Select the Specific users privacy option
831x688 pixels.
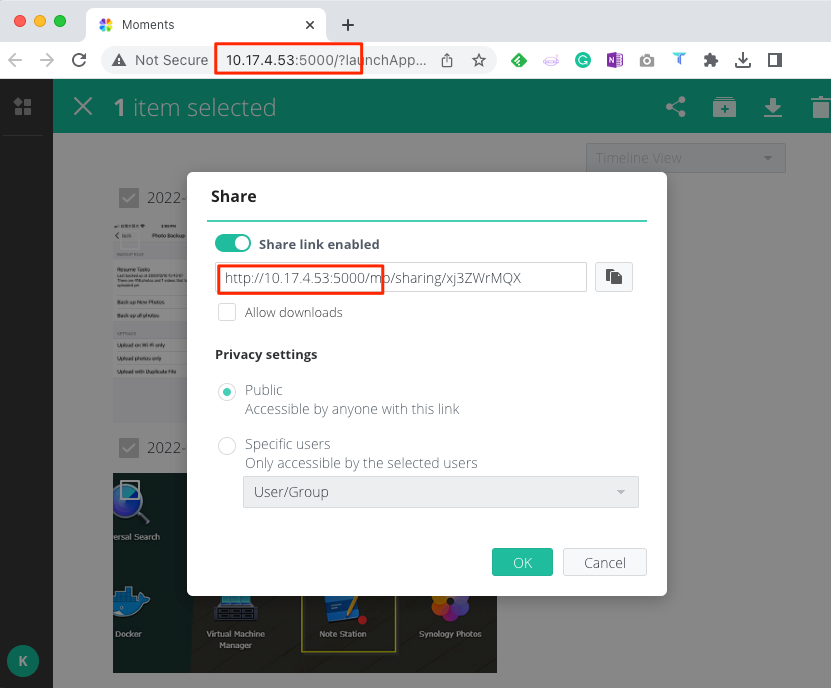point(227,447)
